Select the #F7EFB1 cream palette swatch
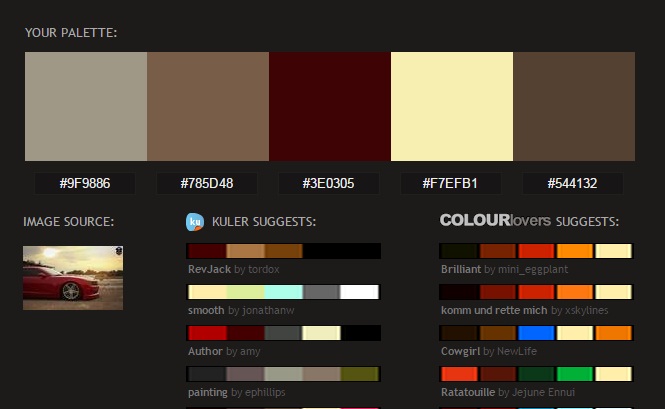This screenshot has width=665, height=409. [452, 106]
